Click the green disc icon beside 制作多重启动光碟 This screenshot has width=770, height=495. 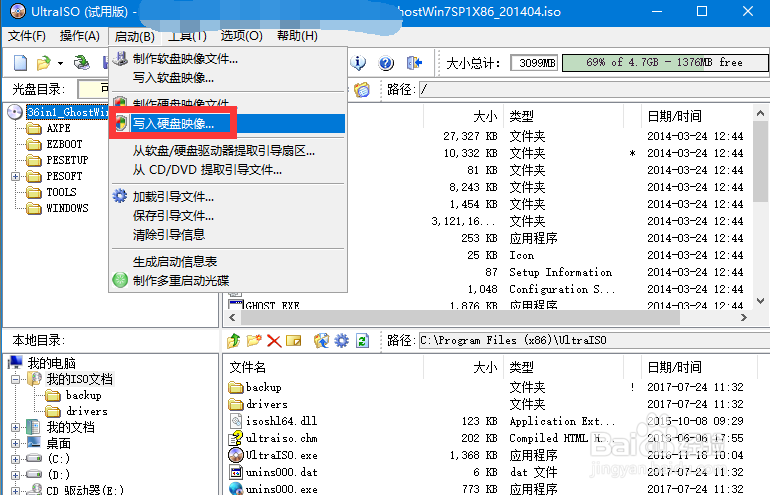click(x=120, y=280)
